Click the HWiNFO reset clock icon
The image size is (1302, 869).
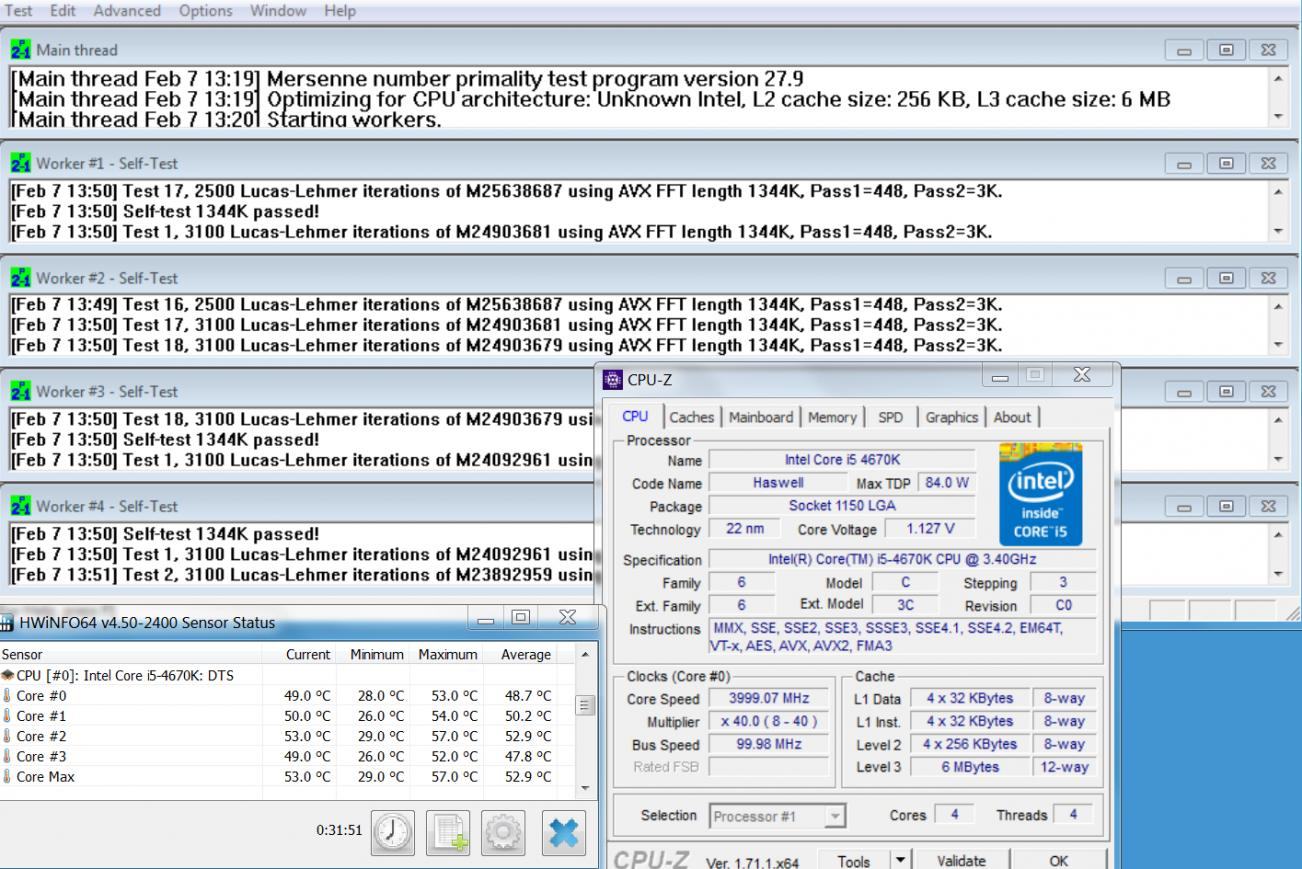(394, 831)
